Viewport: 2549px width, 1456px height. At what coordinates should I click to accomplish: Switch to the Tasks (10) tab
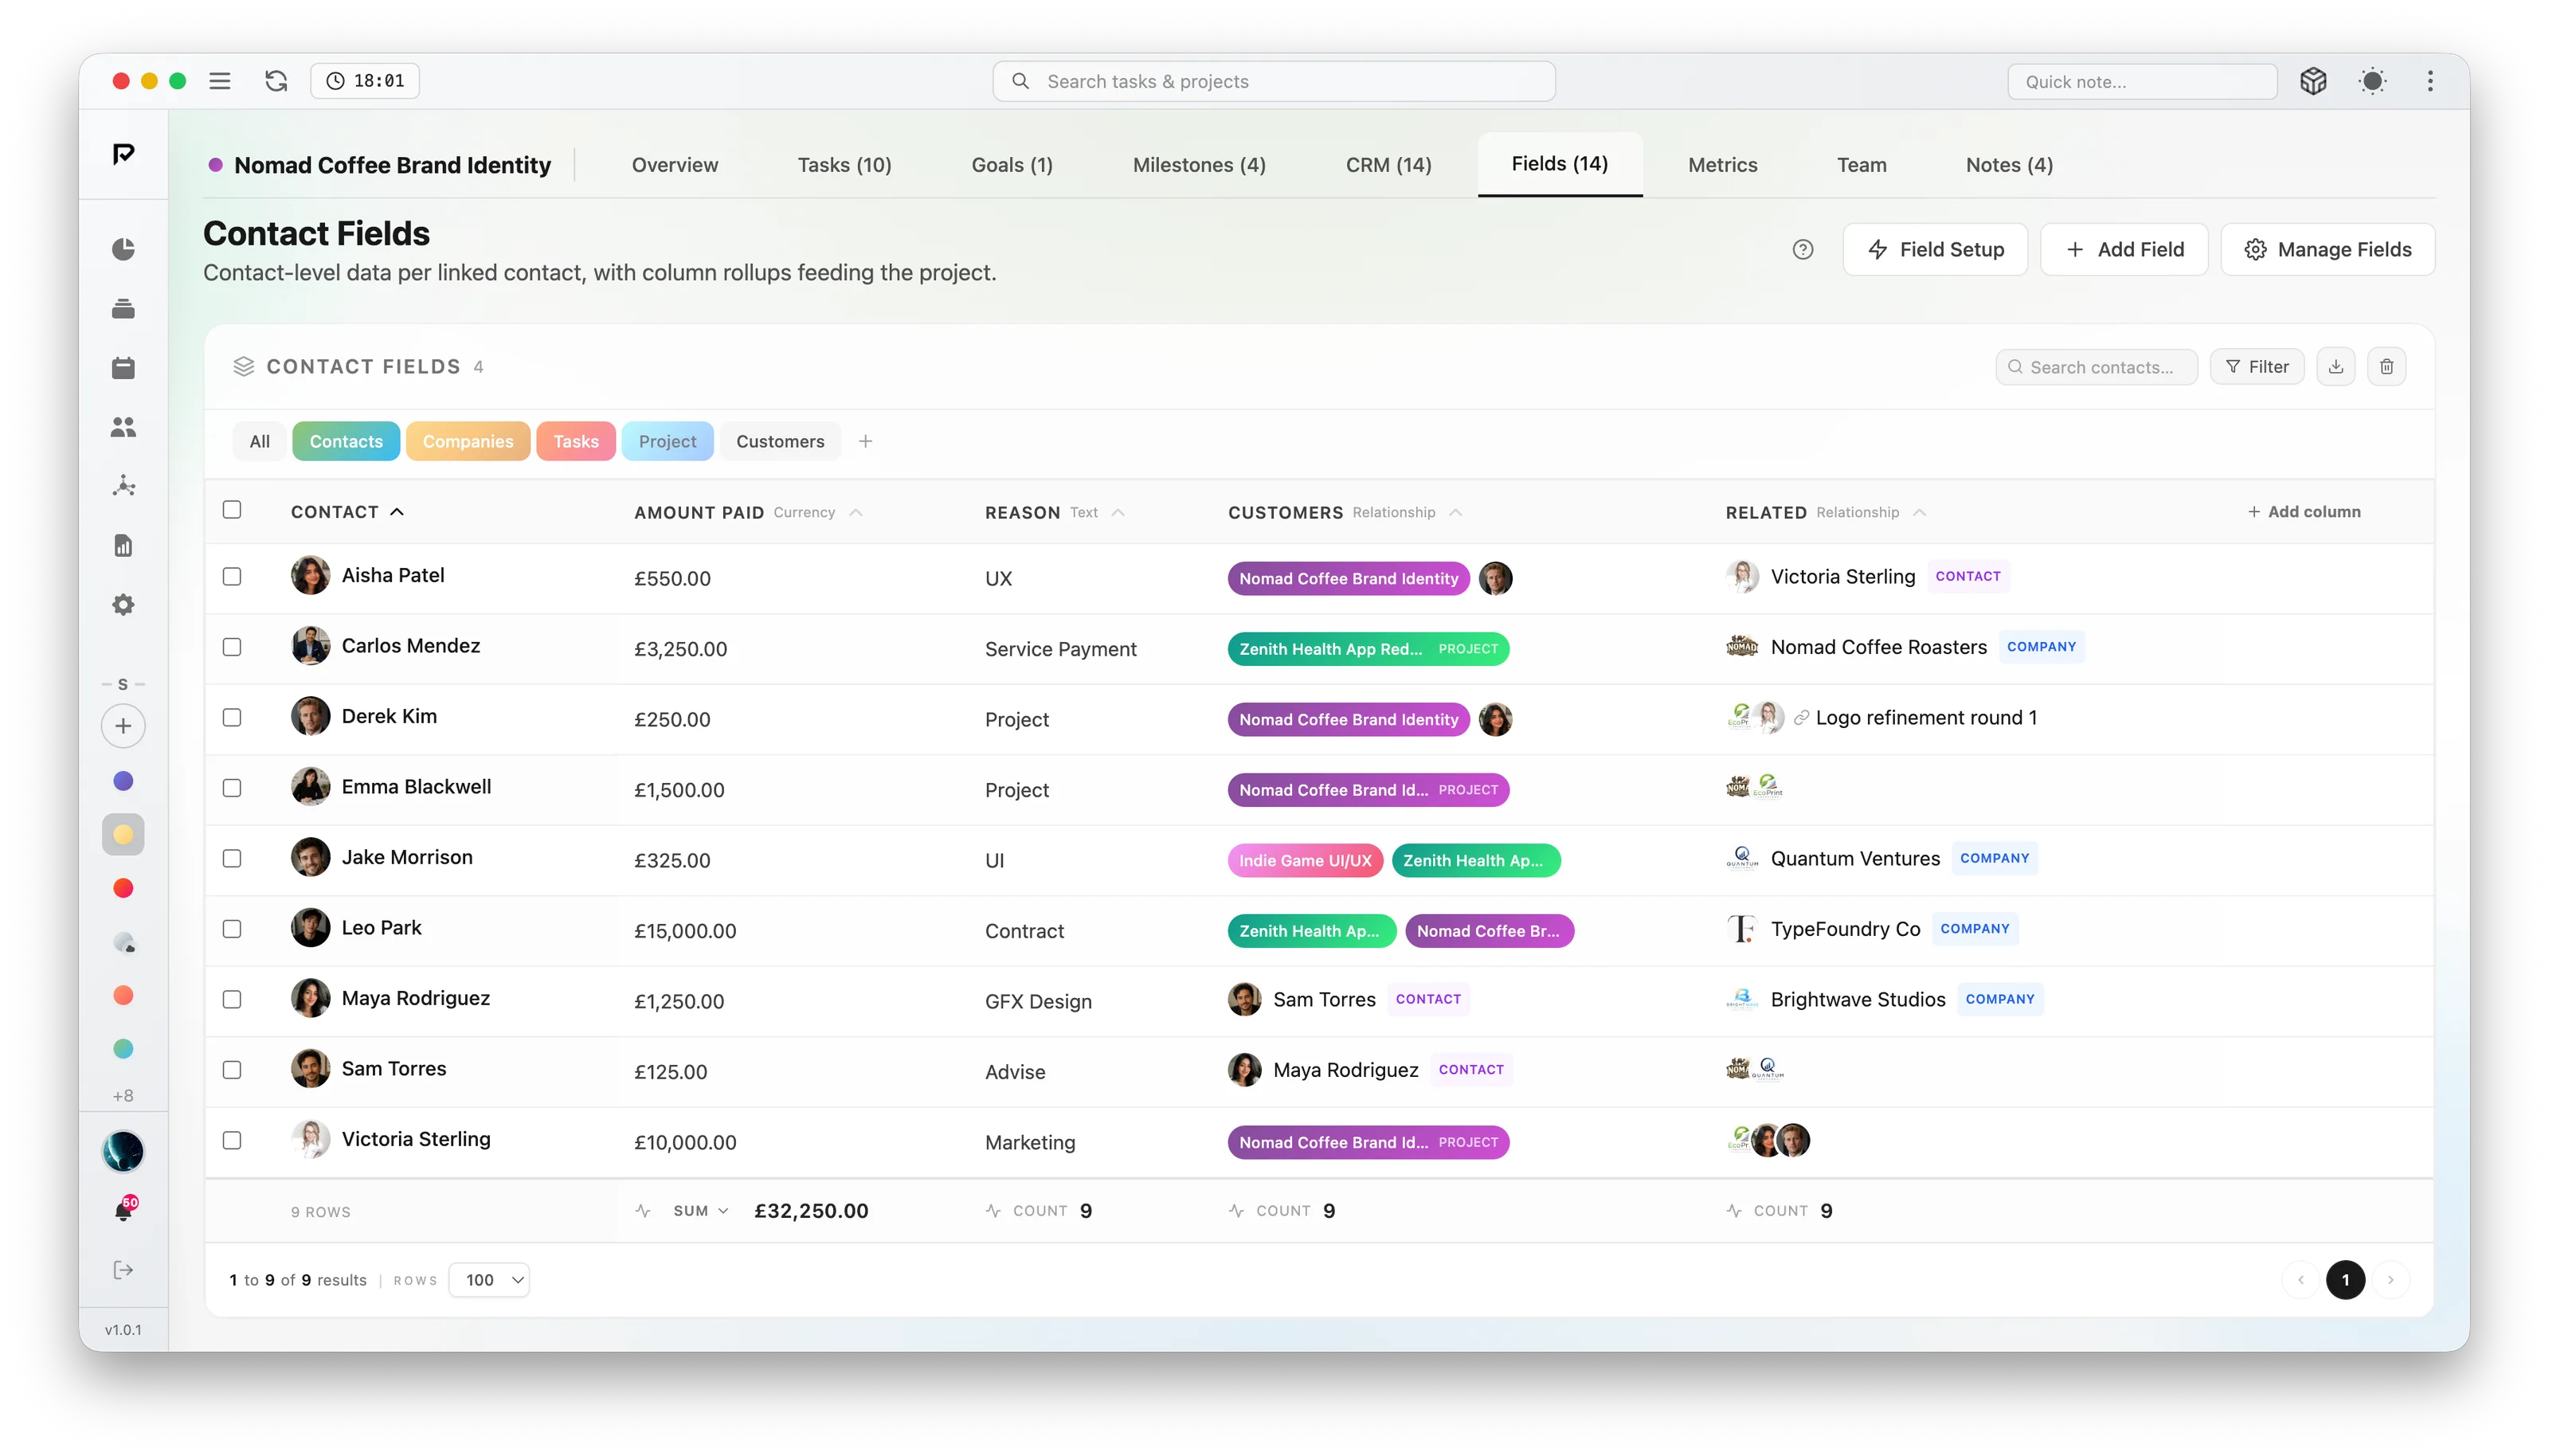pyautogui.click(x=844, y=165)
